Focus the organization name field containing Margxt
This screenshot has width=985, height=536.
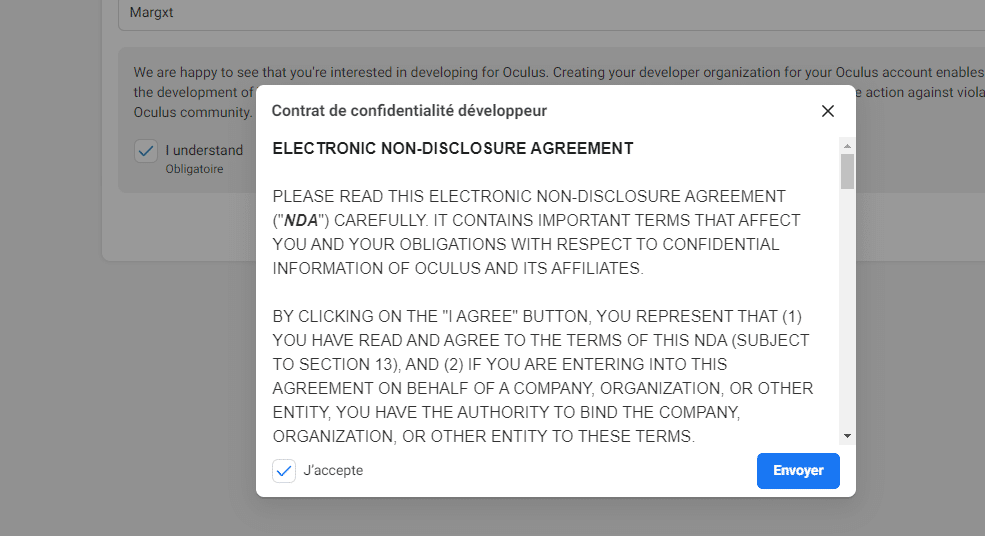(x=551, y=14)
